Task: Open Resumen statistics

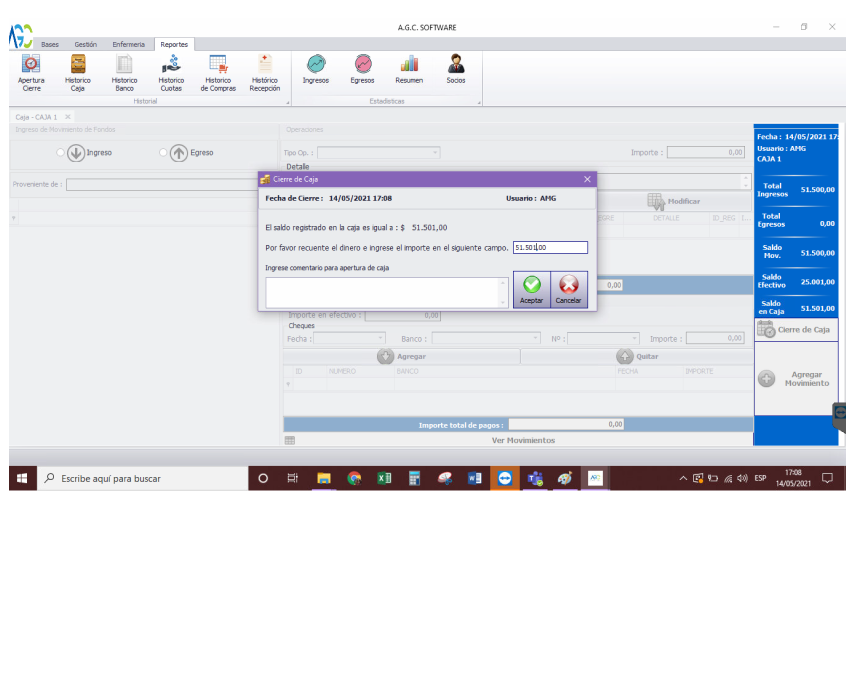Action: click(x=409, y=69)
